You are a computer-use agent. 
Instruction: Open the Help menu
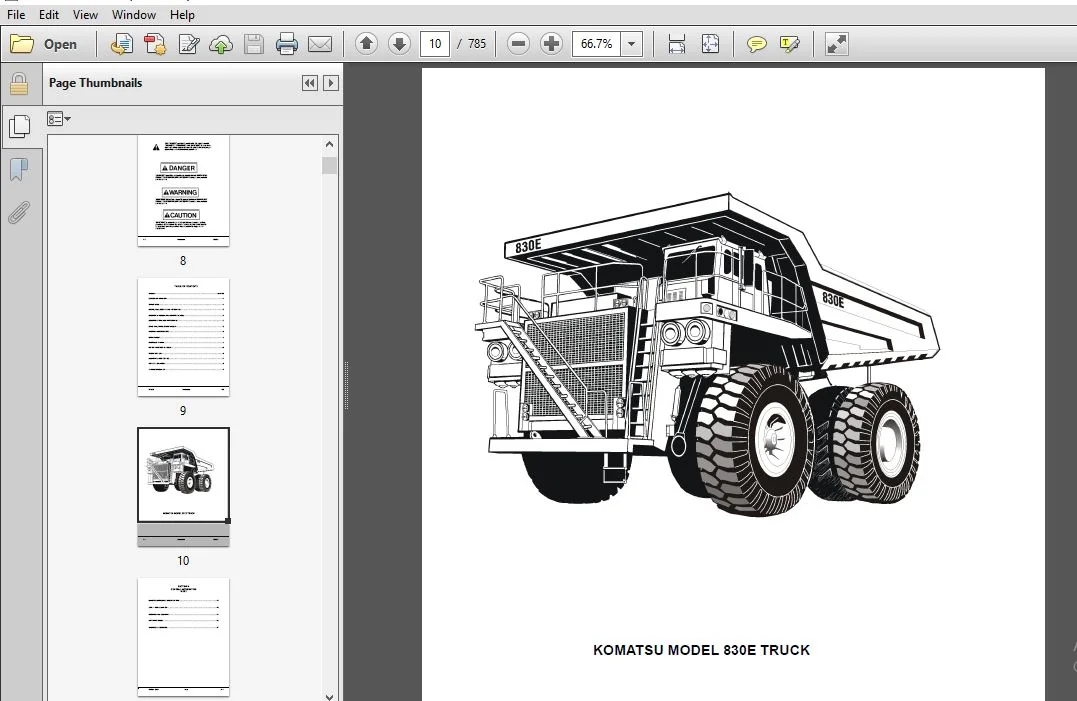pyautogui.click(x=182, y=14)
